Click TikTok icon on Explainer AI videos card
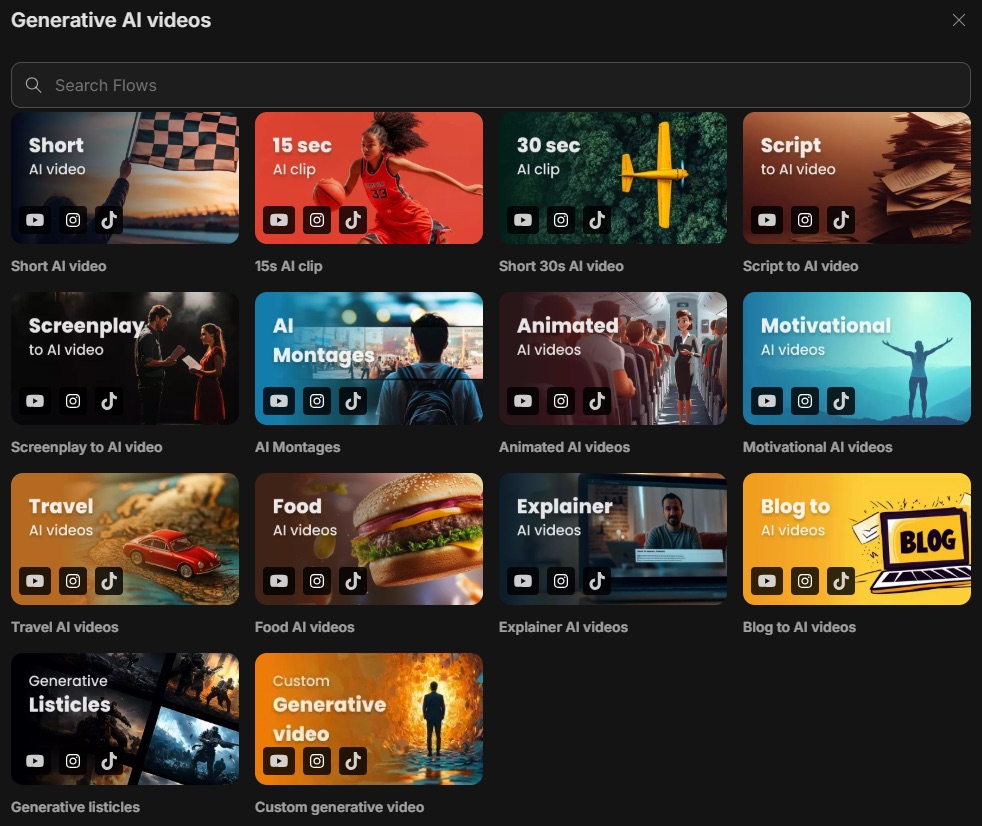The height and width of the screenshot is (826, 982). click(597, 581)
